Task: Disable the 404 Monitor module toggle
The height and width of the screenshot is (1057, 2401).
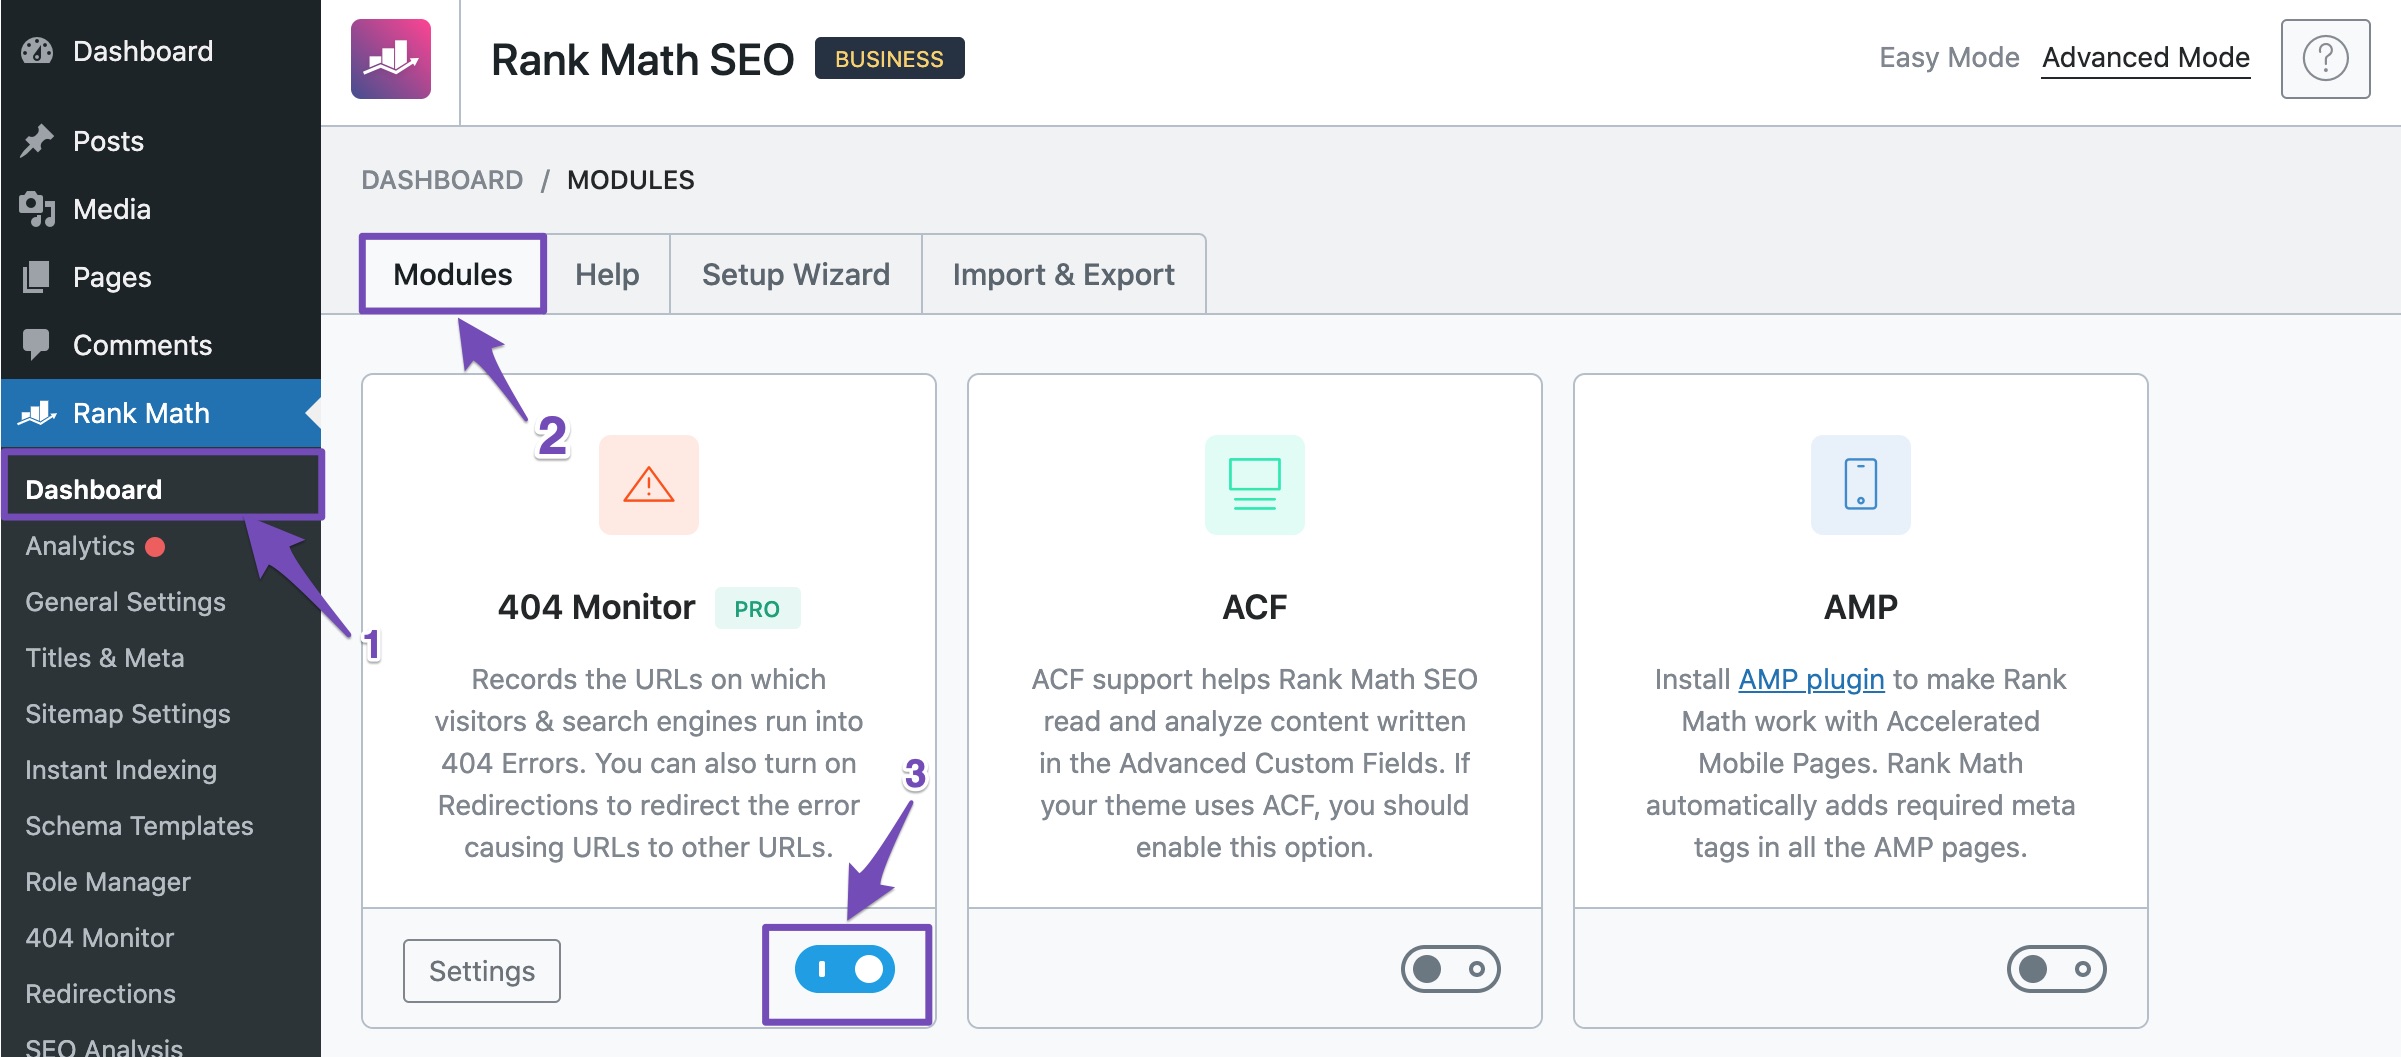Action: (x=845, y=969)
